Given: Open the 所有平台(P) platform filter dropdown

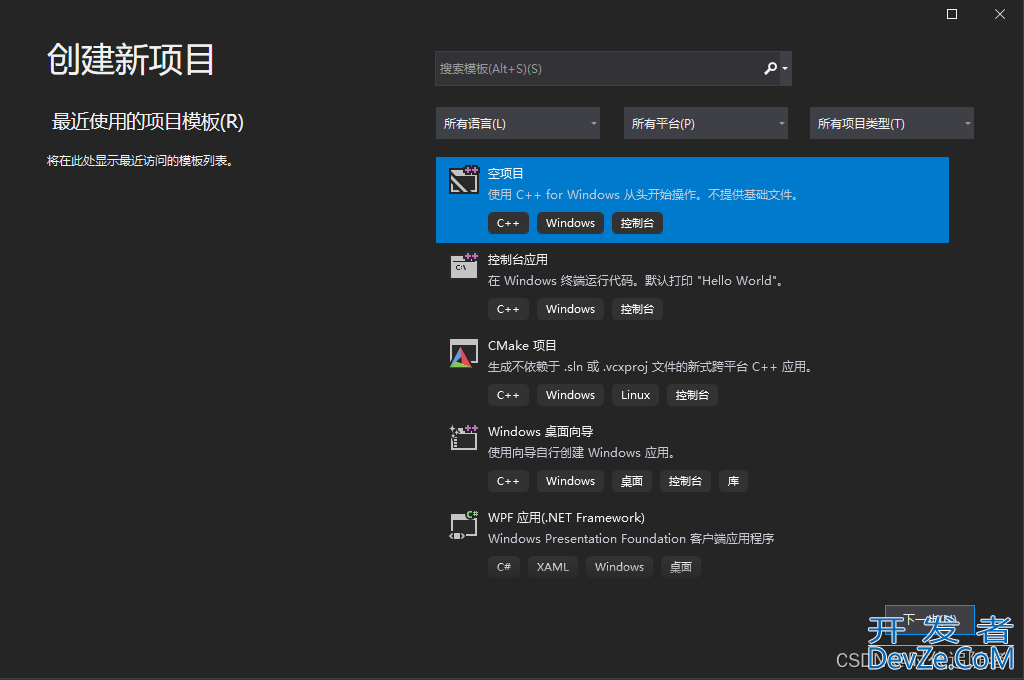Looking at the screenshot, I should point(706,123).
